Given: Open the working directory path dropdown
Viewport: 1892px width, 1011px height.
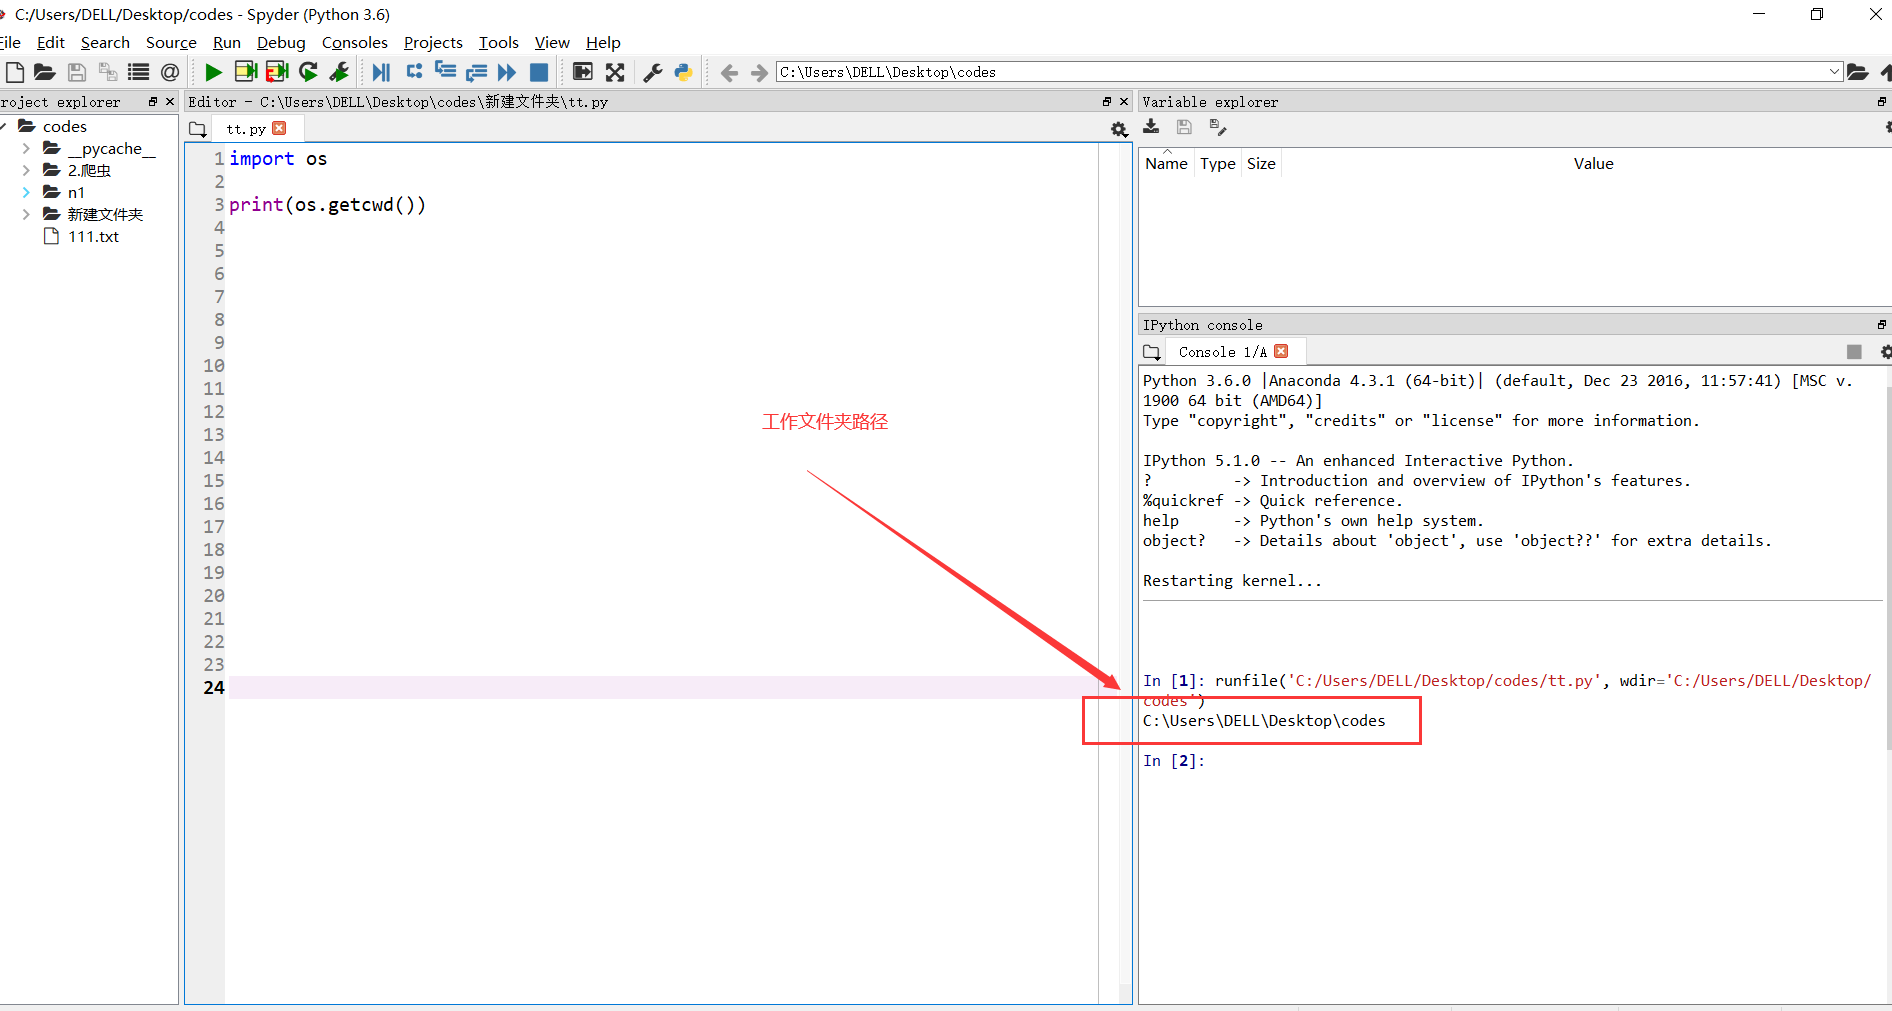Looking at the screenshot, I should (1834, 72).
